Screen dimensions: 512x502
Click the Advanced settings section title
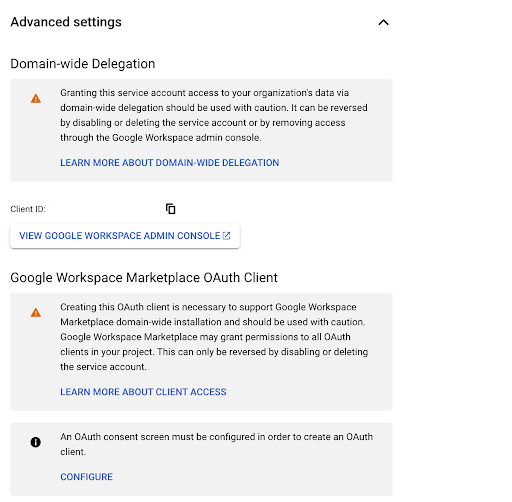66,22
